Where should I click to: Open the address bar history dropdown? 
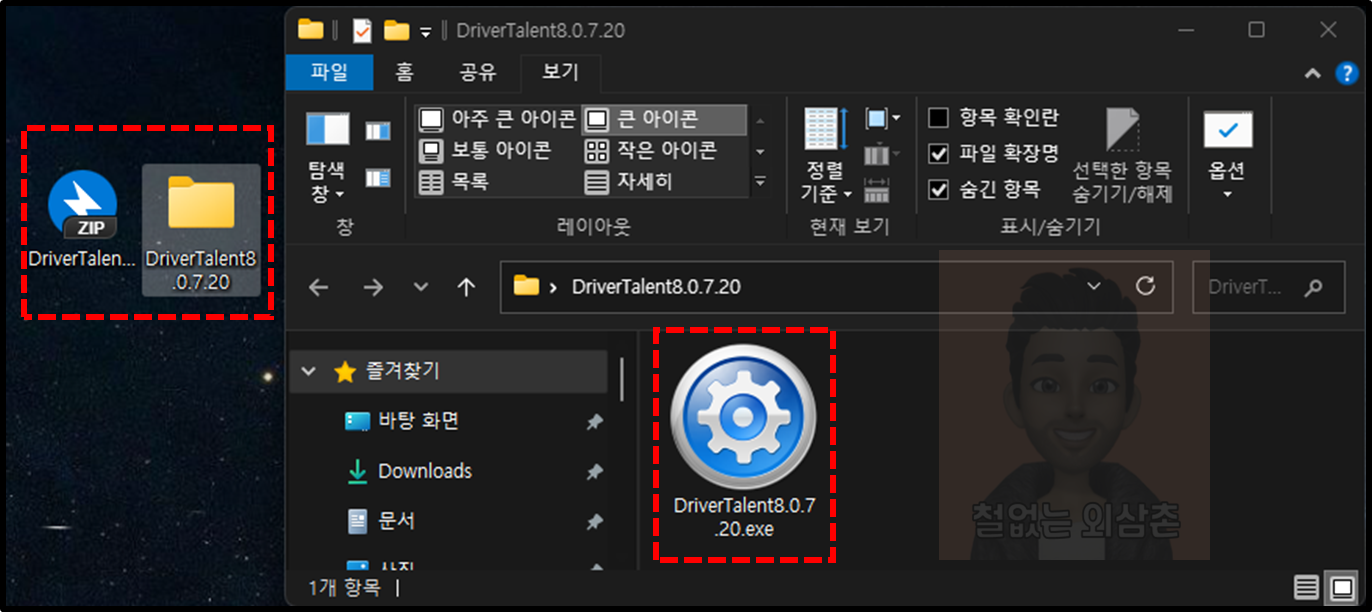pos(1094,287)
